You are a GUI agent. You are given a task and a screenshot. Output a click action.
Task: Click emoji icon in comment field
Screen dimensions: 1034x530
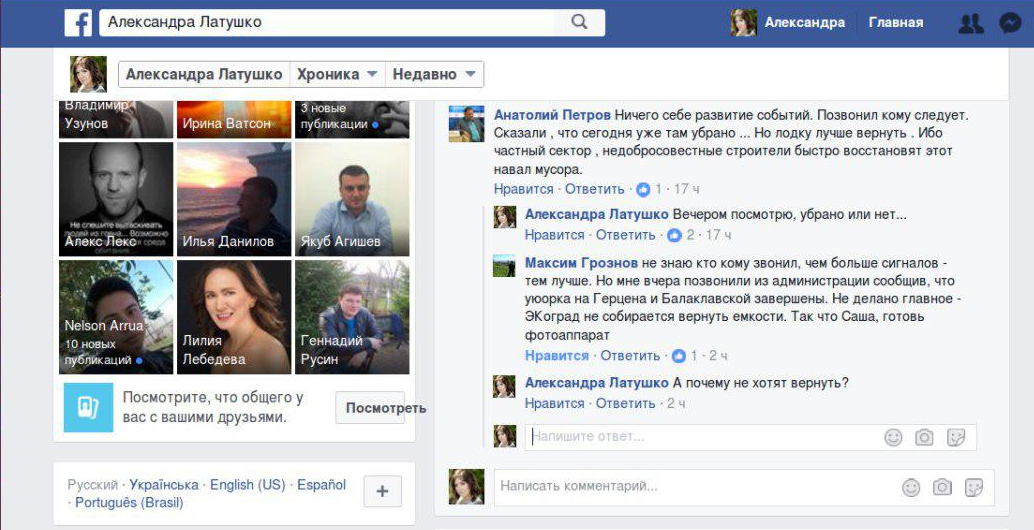911,487
